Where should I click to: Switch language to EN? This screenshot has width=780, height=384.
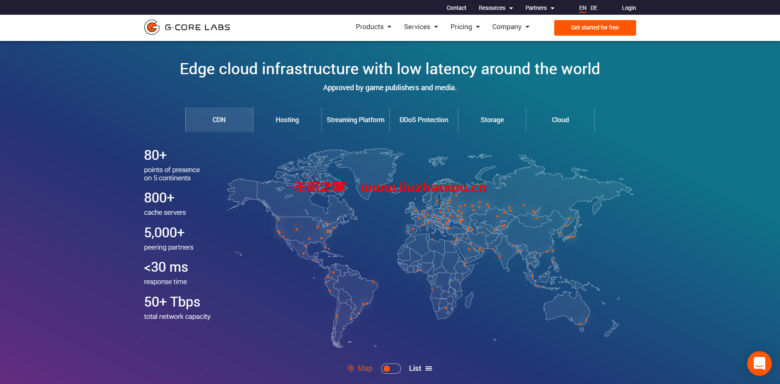point(583,8)
